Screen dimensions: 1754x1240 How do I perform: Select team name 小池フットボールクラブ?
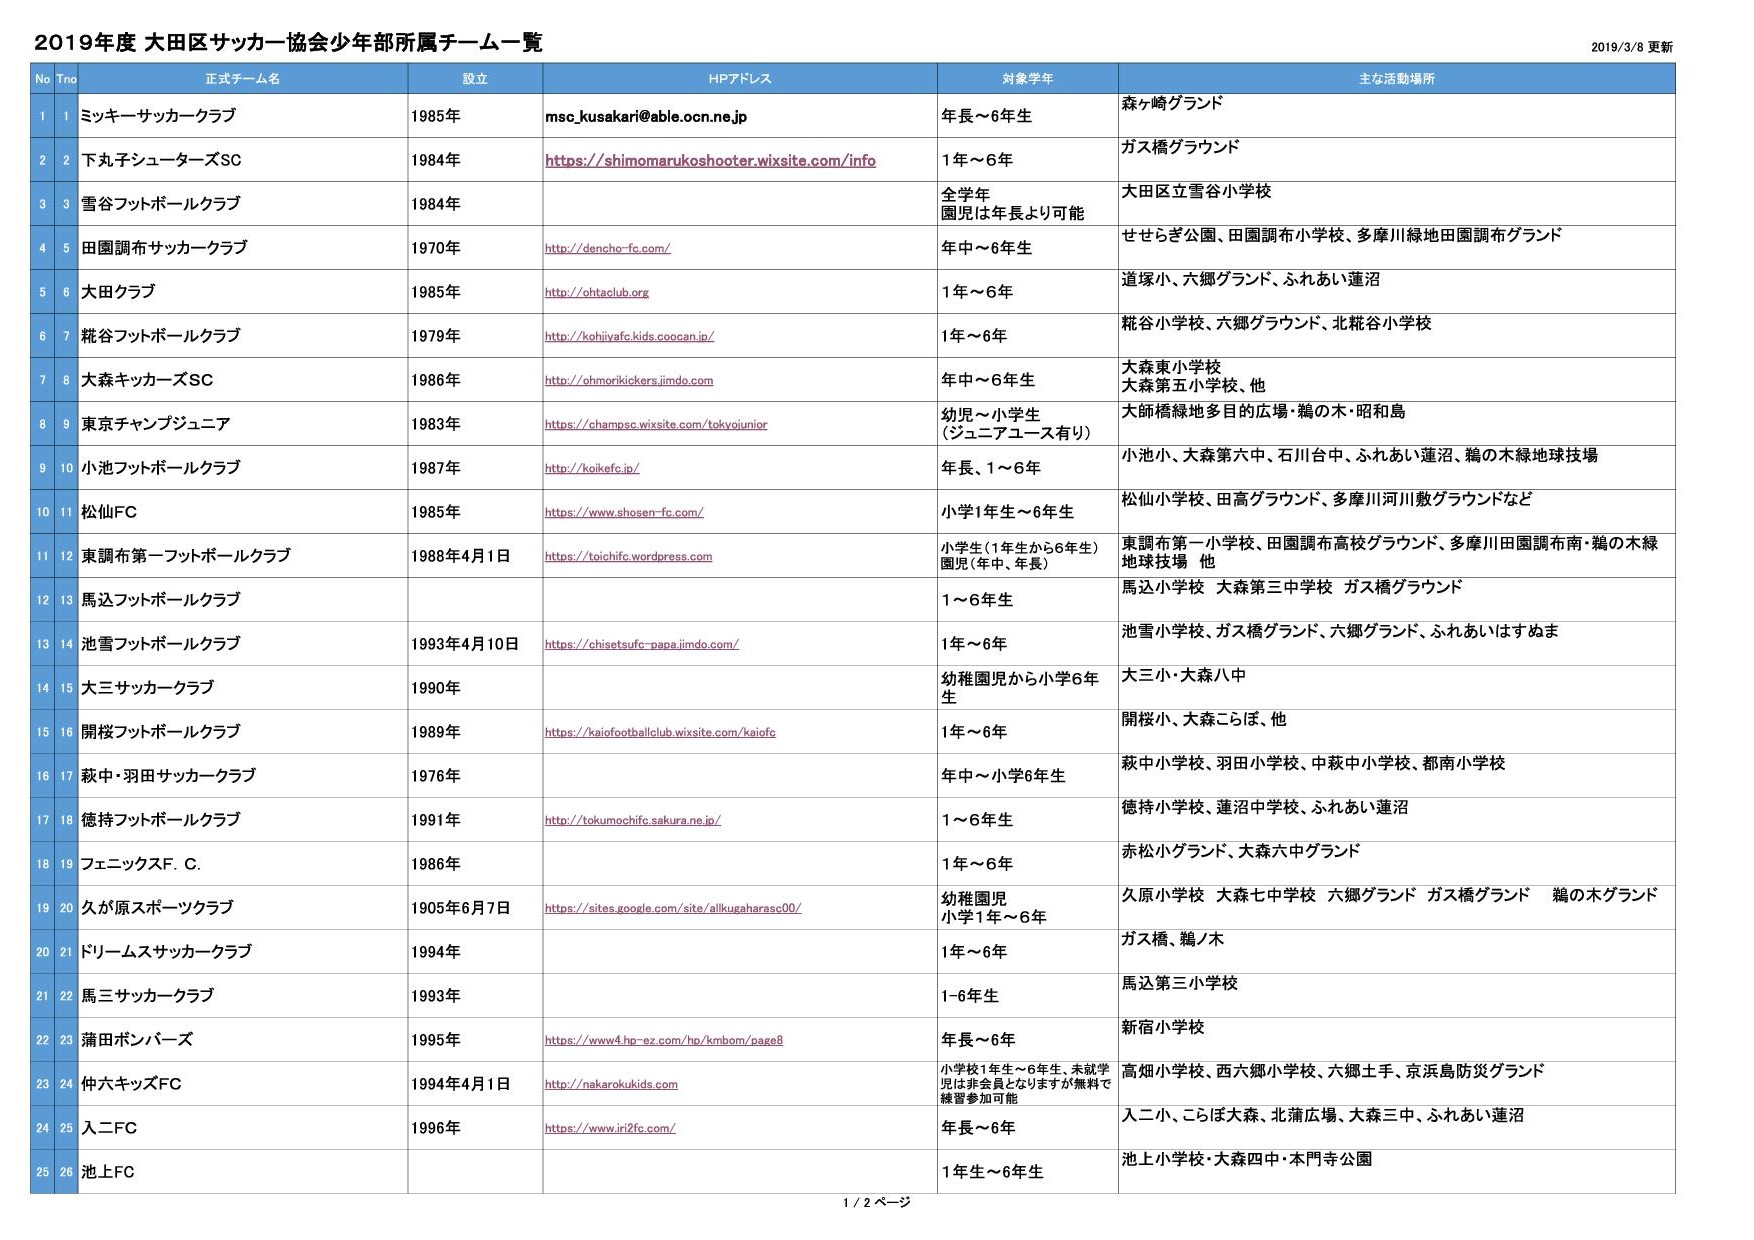click(160, 468)
